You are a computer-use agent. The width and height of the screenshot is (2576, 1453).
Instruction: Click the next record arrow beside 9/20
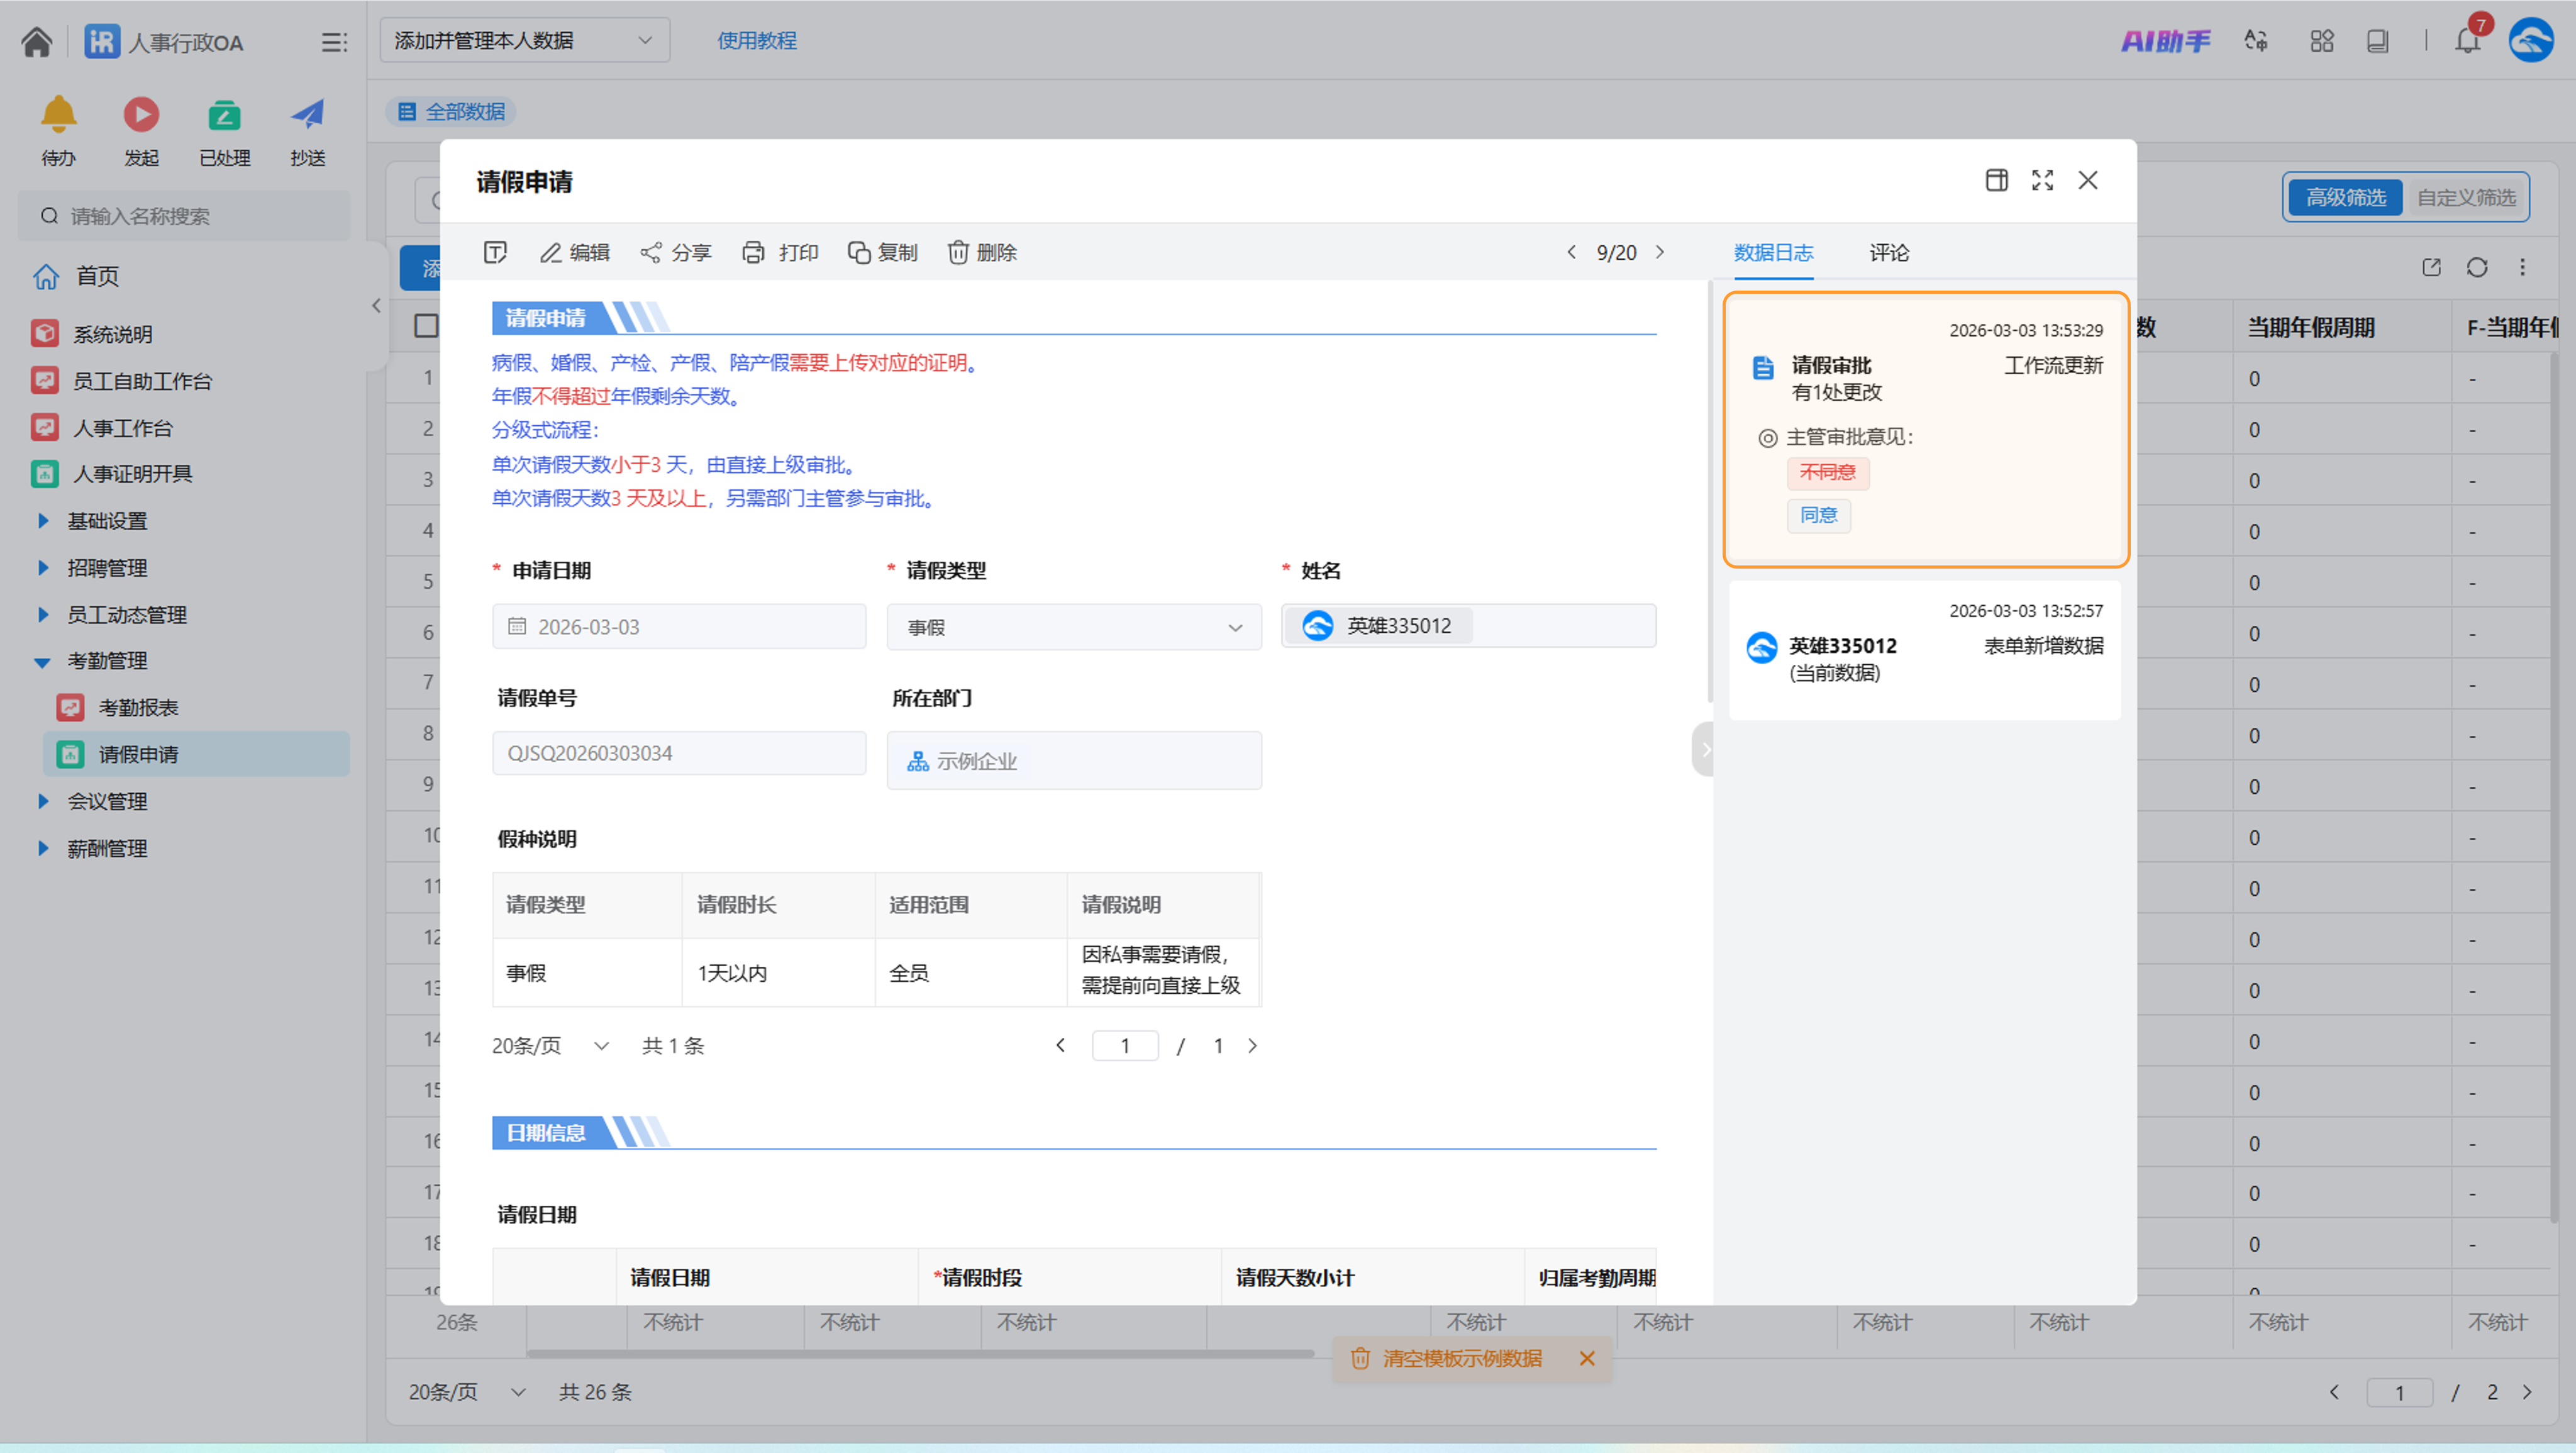point(1660,252)
